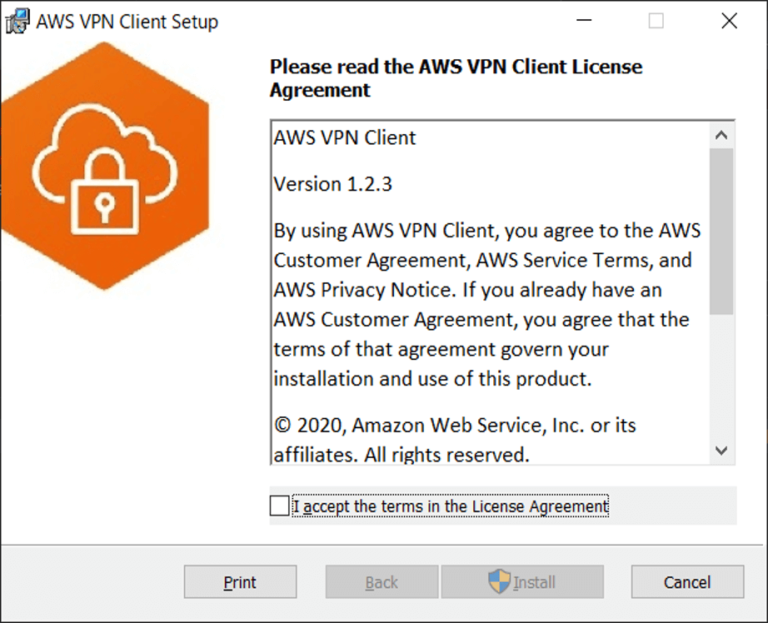
Task: Click the installer icon in the title bar
Action: pos(17,22)
